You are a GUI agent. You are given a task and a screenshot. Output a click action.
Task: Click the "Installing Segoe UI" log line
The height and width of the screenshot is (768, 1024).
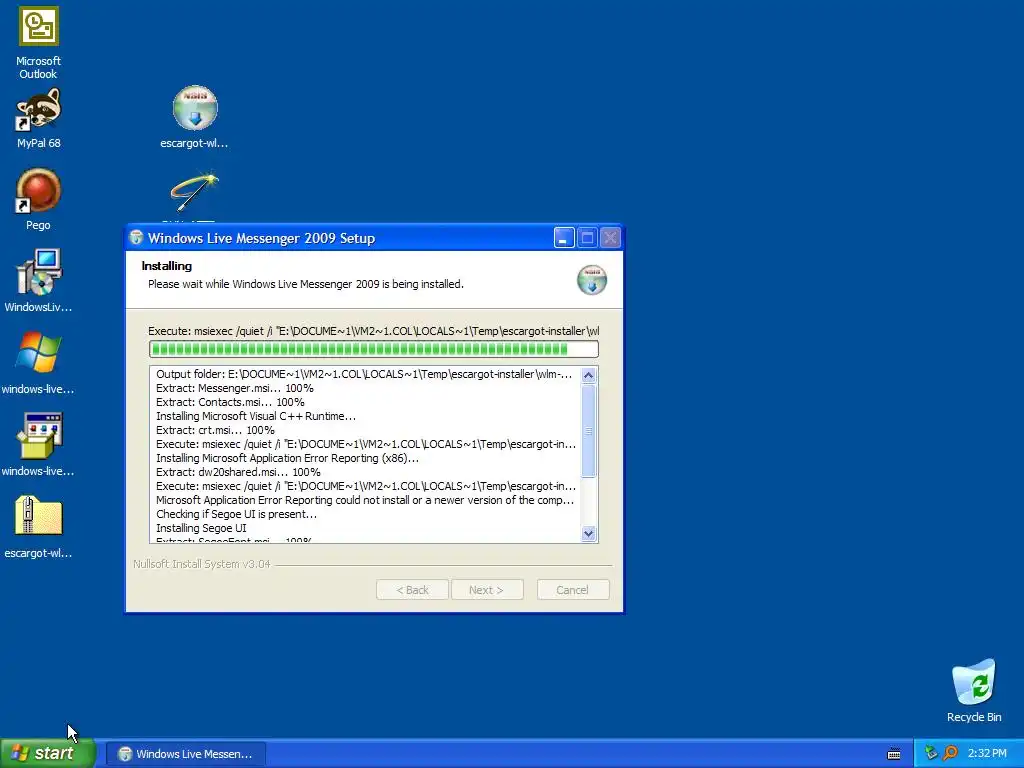coord(201,528)
